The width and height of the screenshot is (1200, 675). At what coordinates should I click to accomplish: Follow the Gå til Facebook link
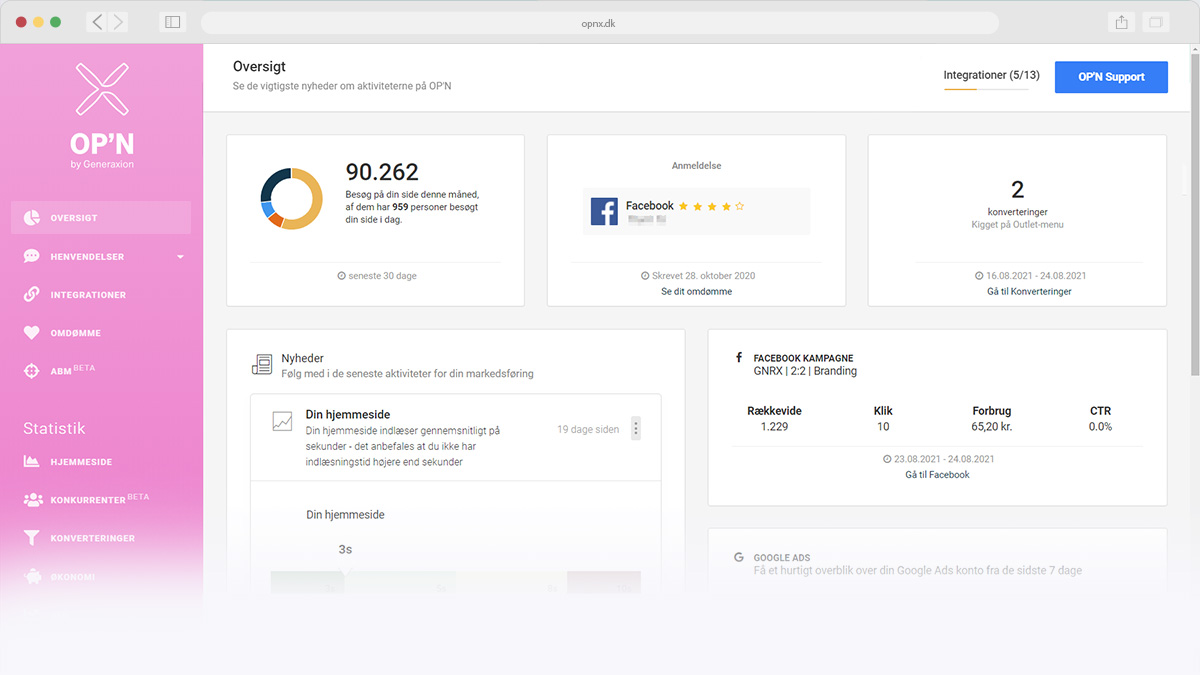click(937, 475)
